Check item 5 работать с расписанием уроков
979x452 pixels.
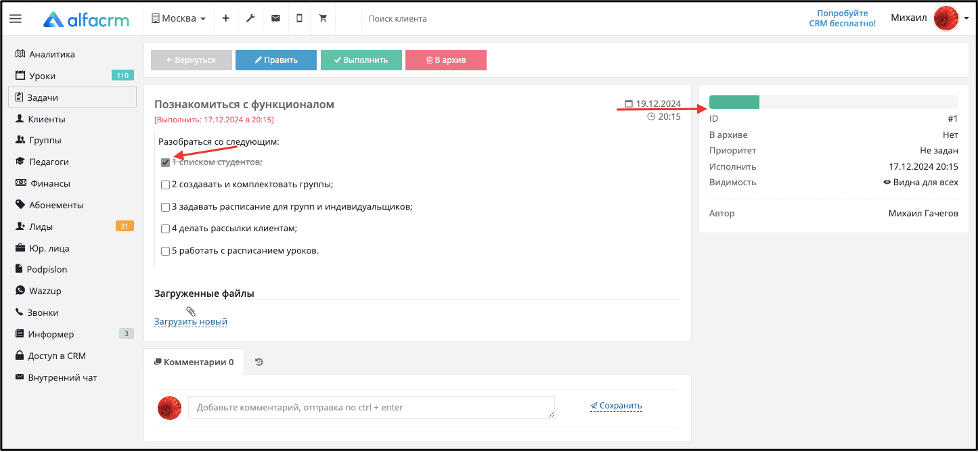(165, 252)
